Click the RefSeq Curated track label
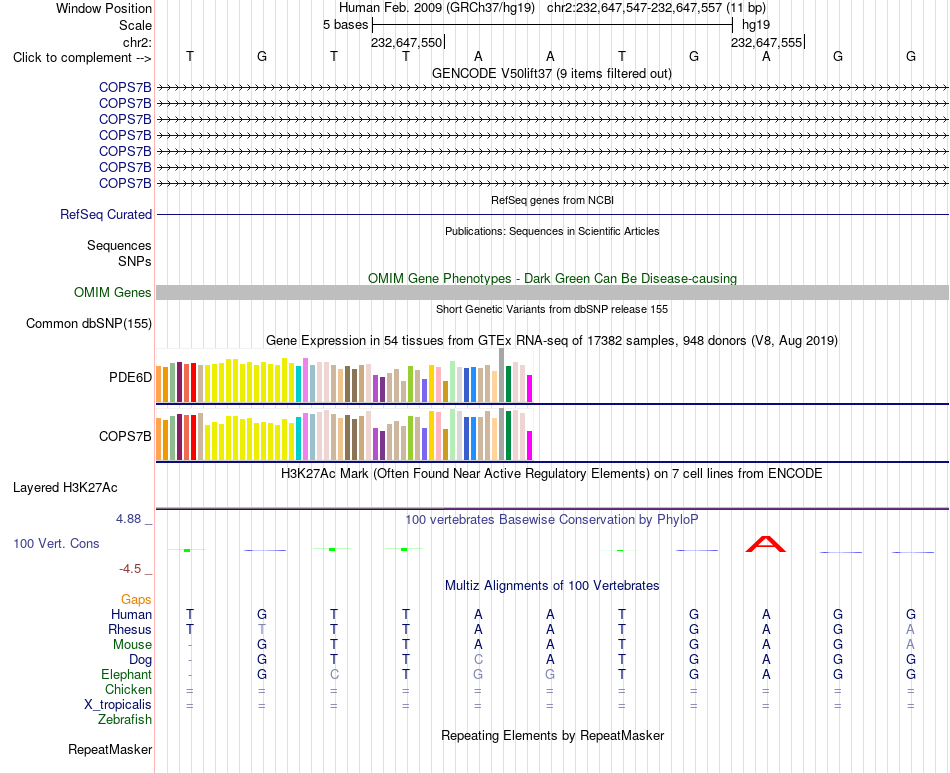This screenshot has width=950, height=773. (x=106, y=214)
